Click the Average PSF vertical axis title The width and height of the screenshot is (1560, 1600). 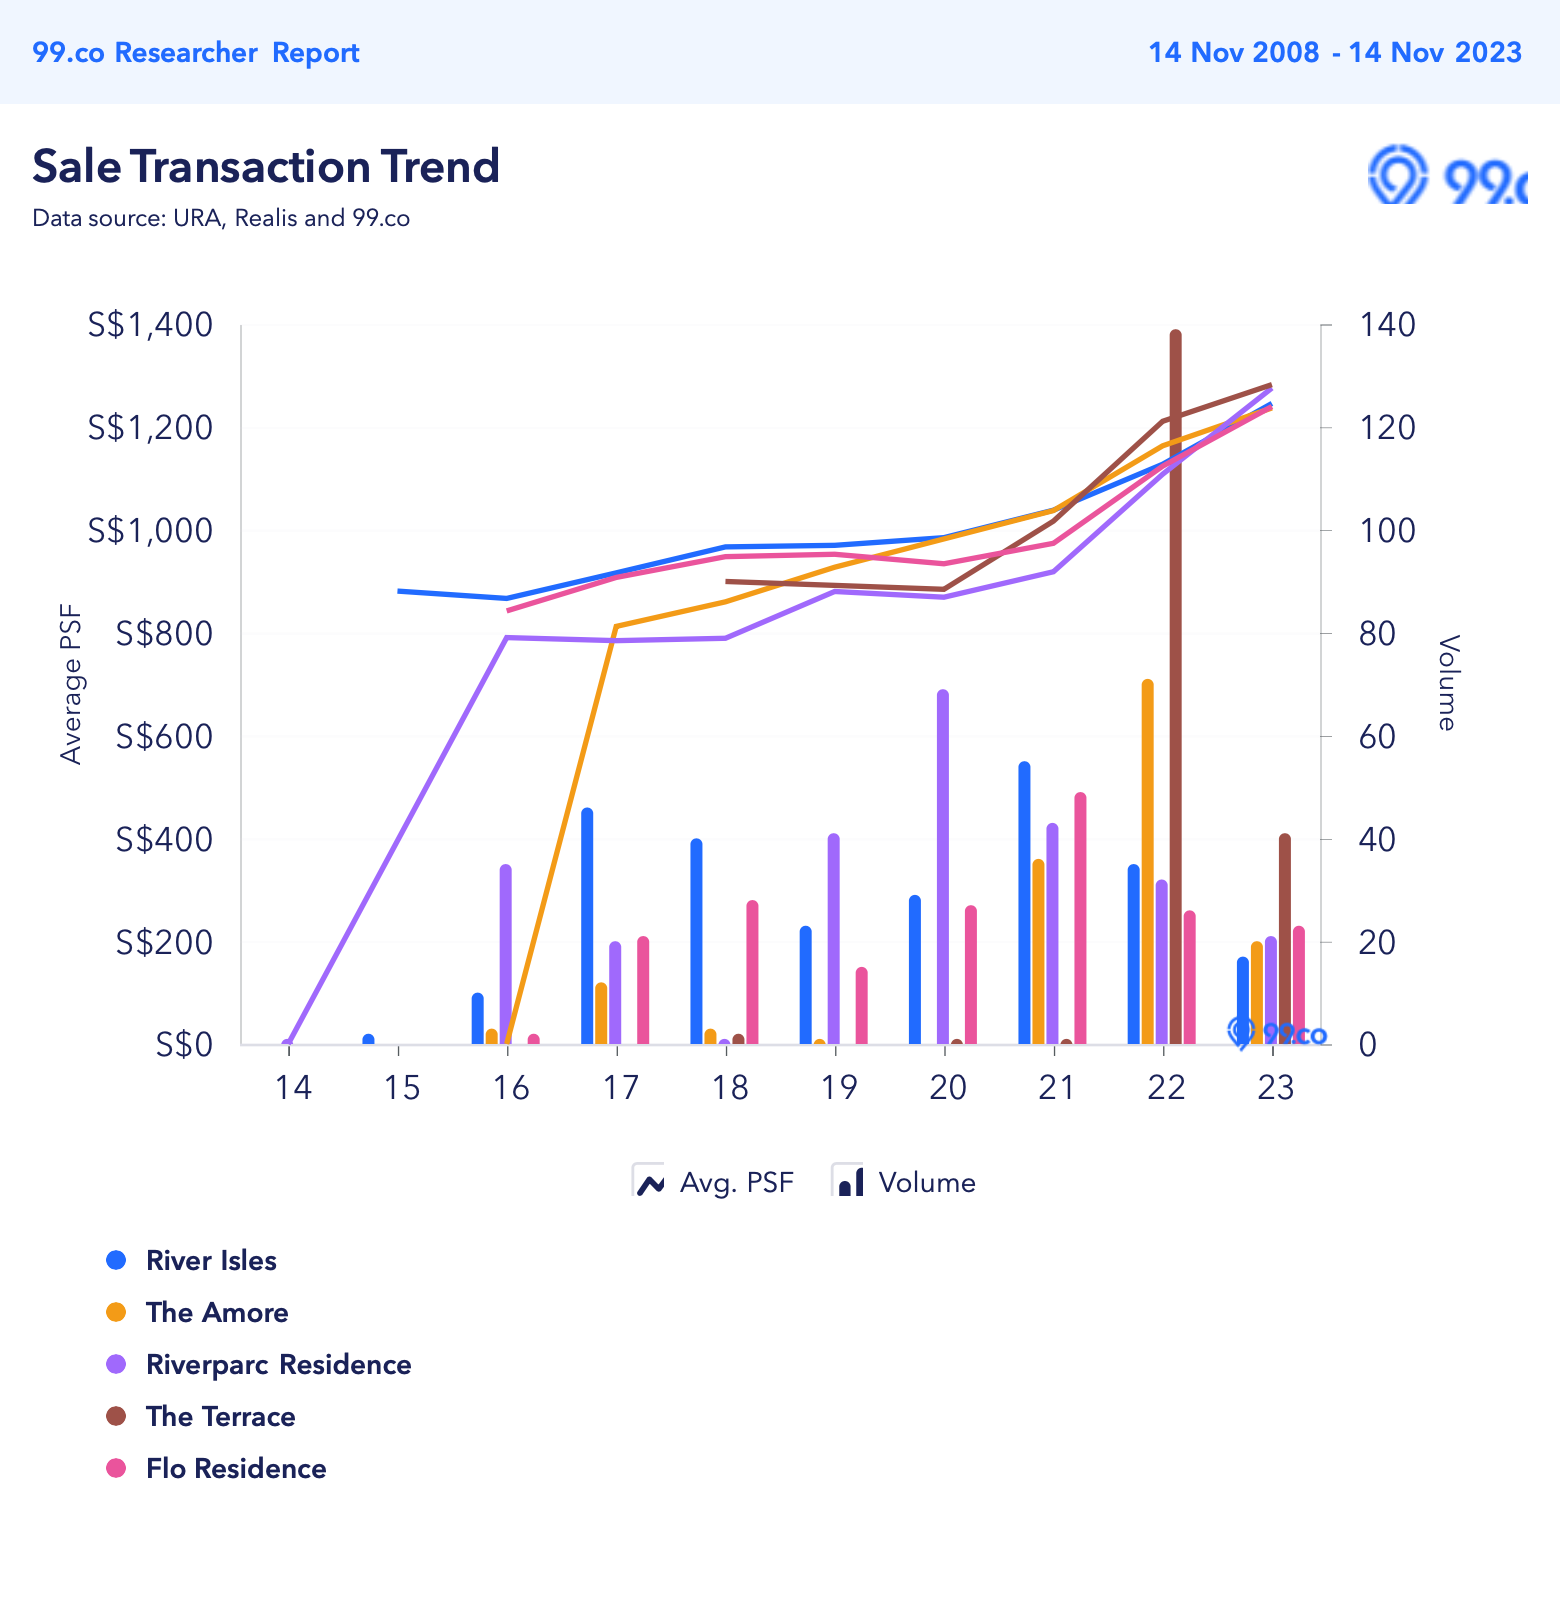tap(70, 685)
